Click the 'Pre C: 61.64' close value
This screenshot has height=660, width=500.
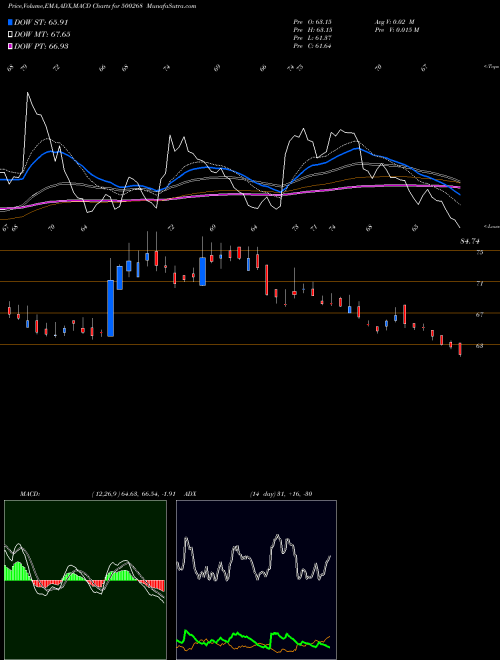(x=313, y=46)
